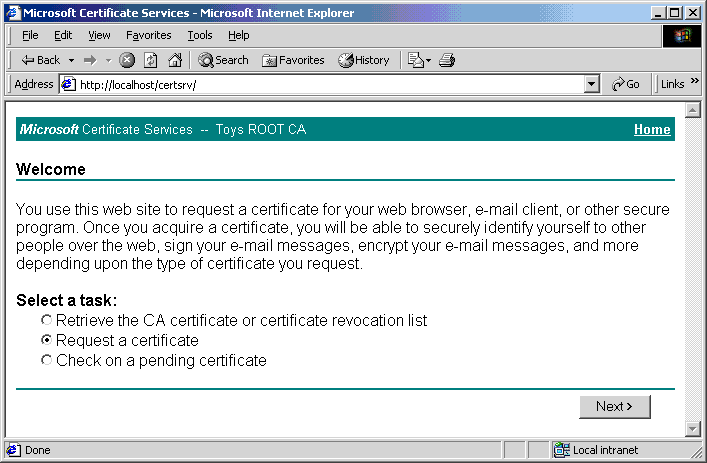The height and width of the screenshot is (463, 707).
Task: Open the Help menu
Action: pos(239,35)
